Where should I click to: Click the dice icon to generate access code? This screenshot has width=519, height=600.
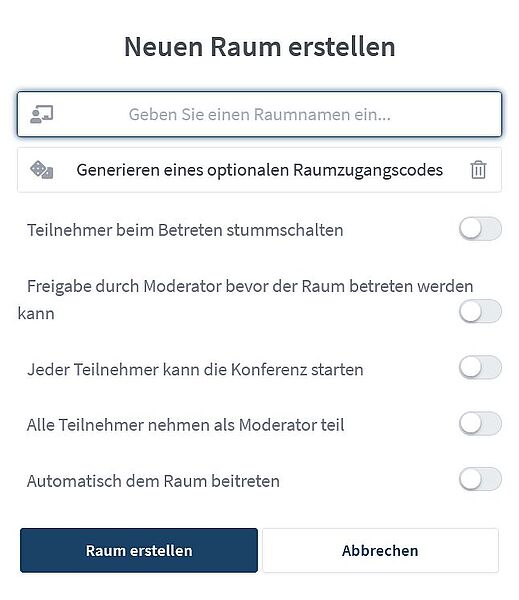point(42,170)
